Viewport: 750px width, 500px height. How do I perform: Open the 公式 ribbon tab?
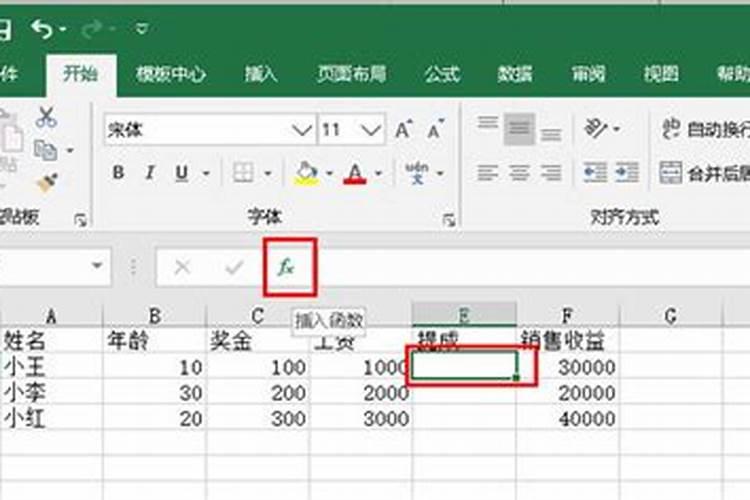441,74
